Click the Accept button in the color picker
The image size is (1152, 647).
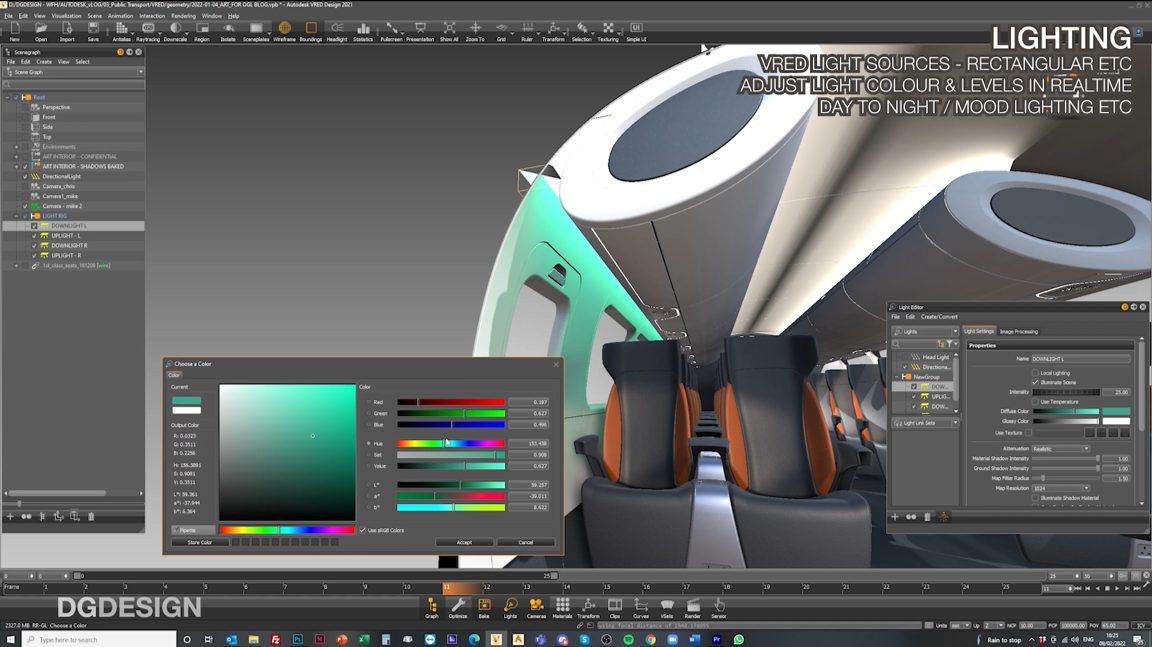(x=463, y=542)
